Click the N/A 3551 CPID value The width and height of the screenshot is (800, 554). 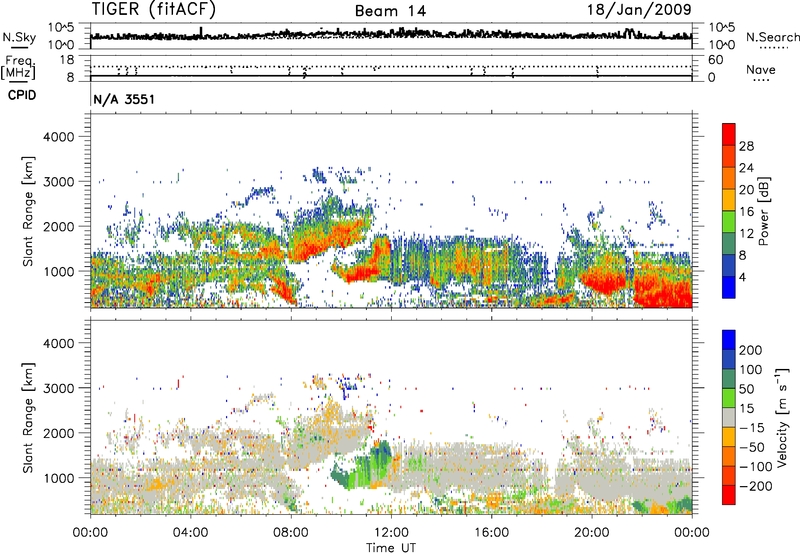124,99
